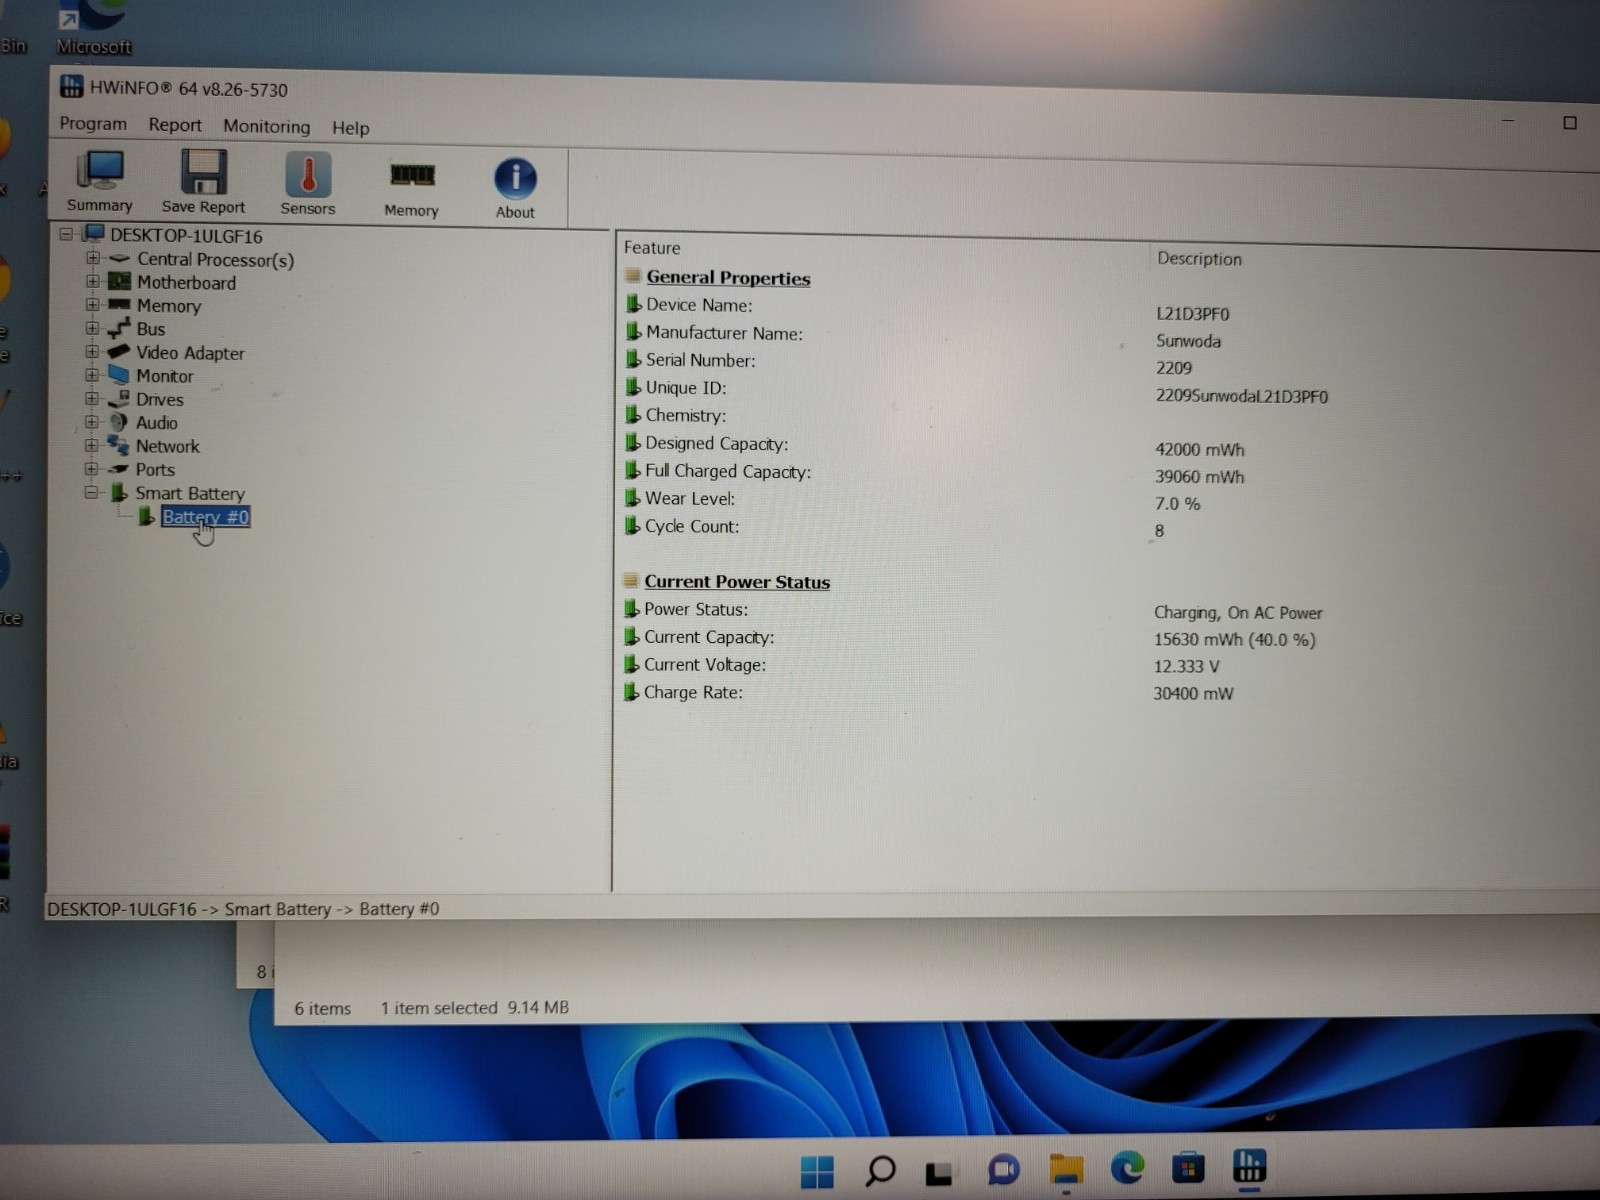Select Ports in the device tree
Screen dimensions: 1600x1200
point(154,470)
